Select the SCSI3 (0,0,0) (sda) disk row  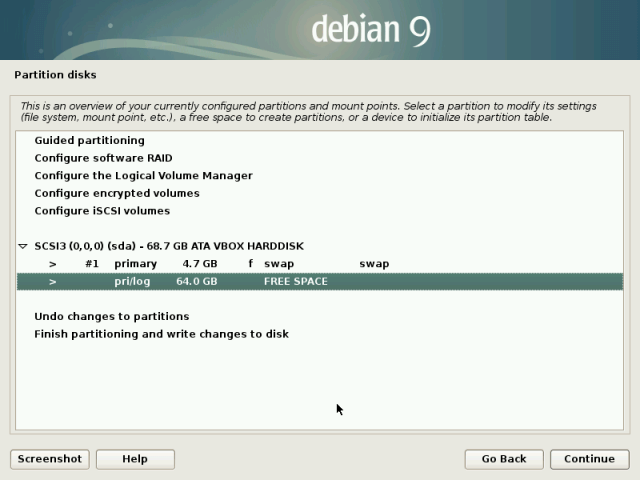click(320, 246)
